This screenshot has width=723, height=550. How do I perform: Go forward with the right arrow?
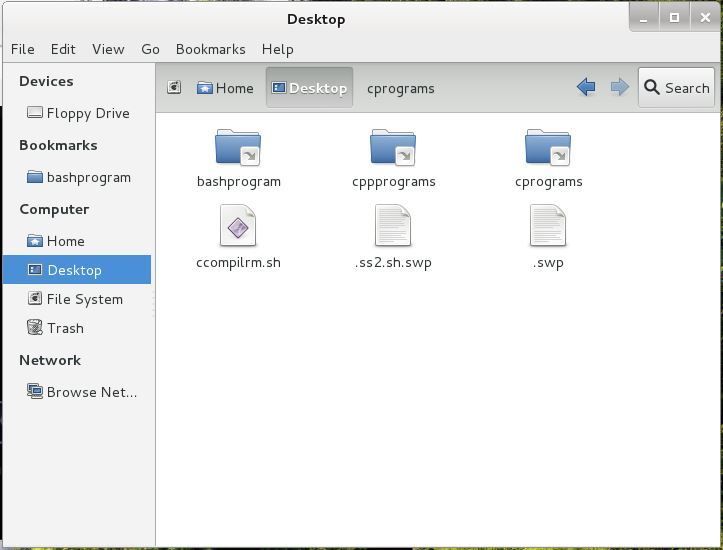coord(620,87)
